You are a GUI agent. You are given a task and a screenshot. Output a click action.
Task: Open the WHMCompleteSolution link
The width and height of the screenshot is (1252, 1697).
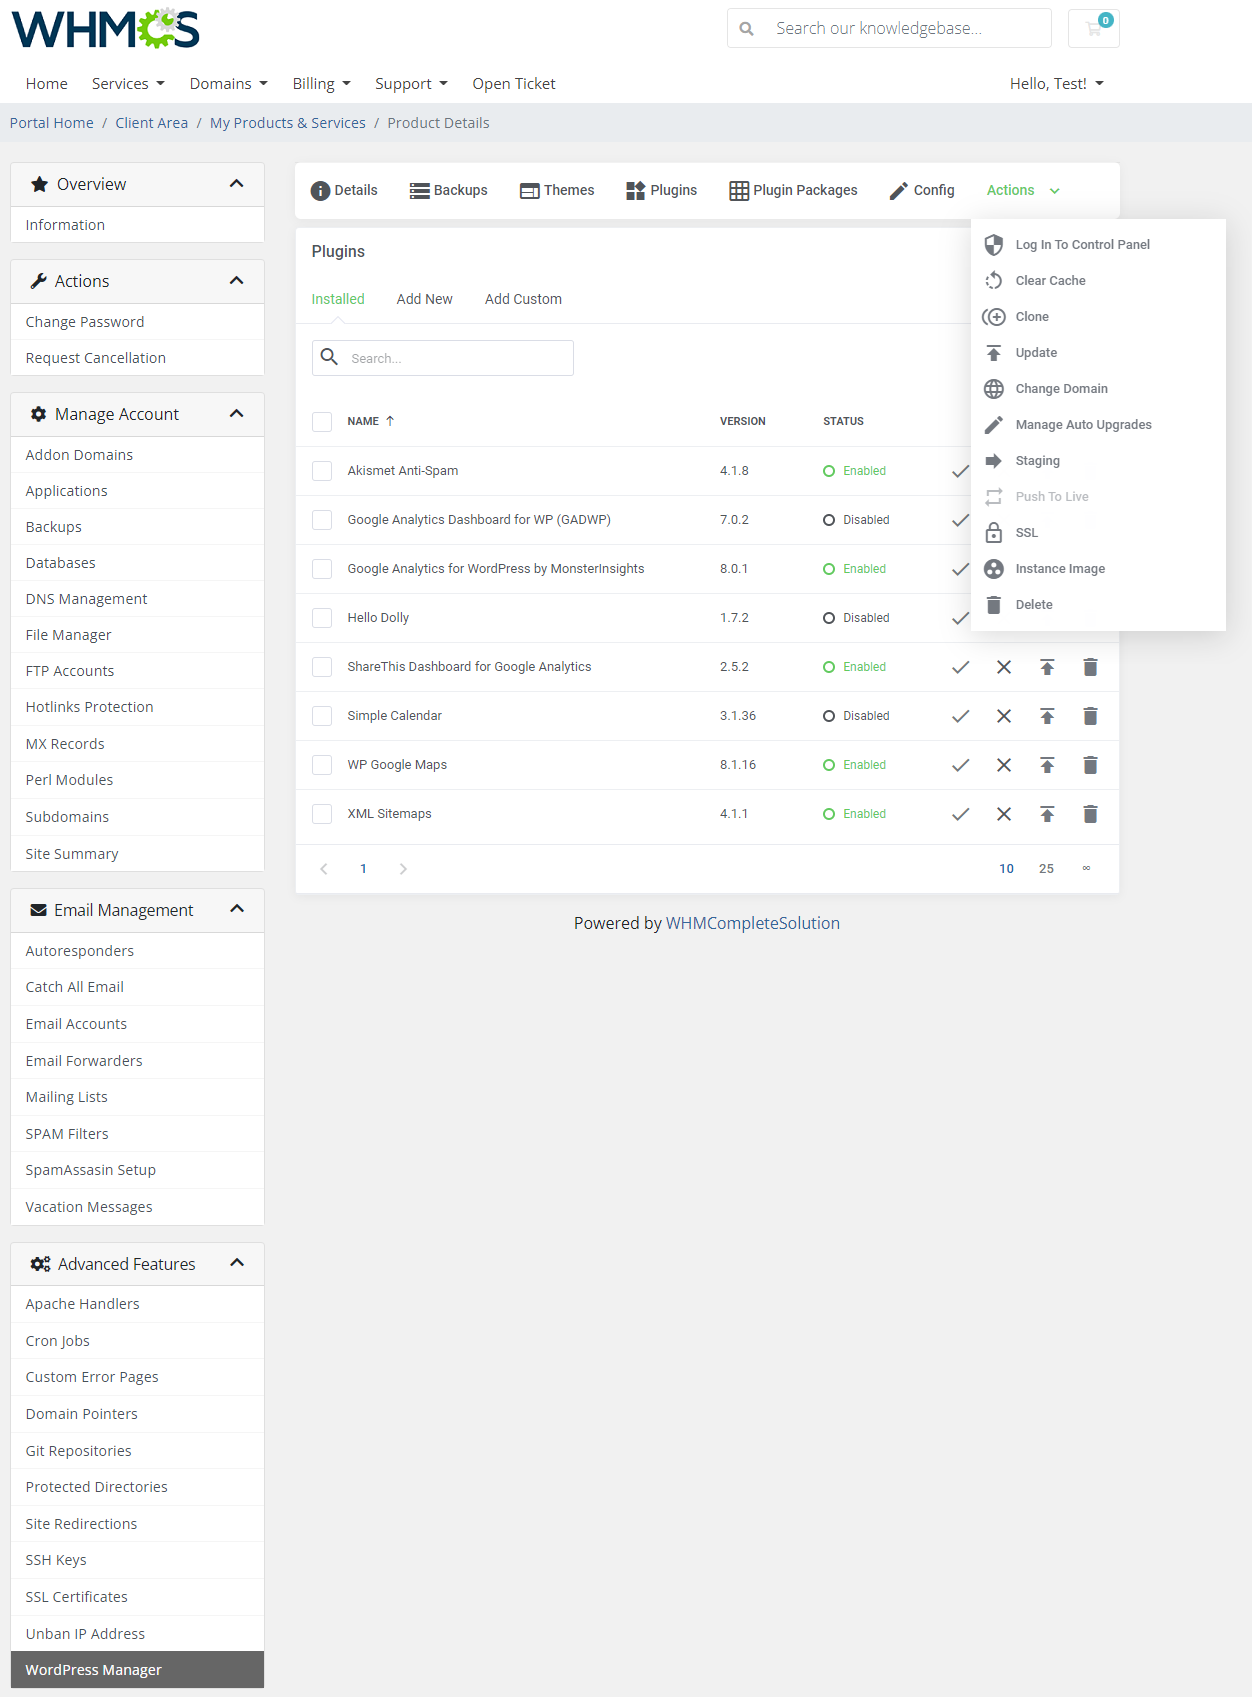tap(752, 923)
